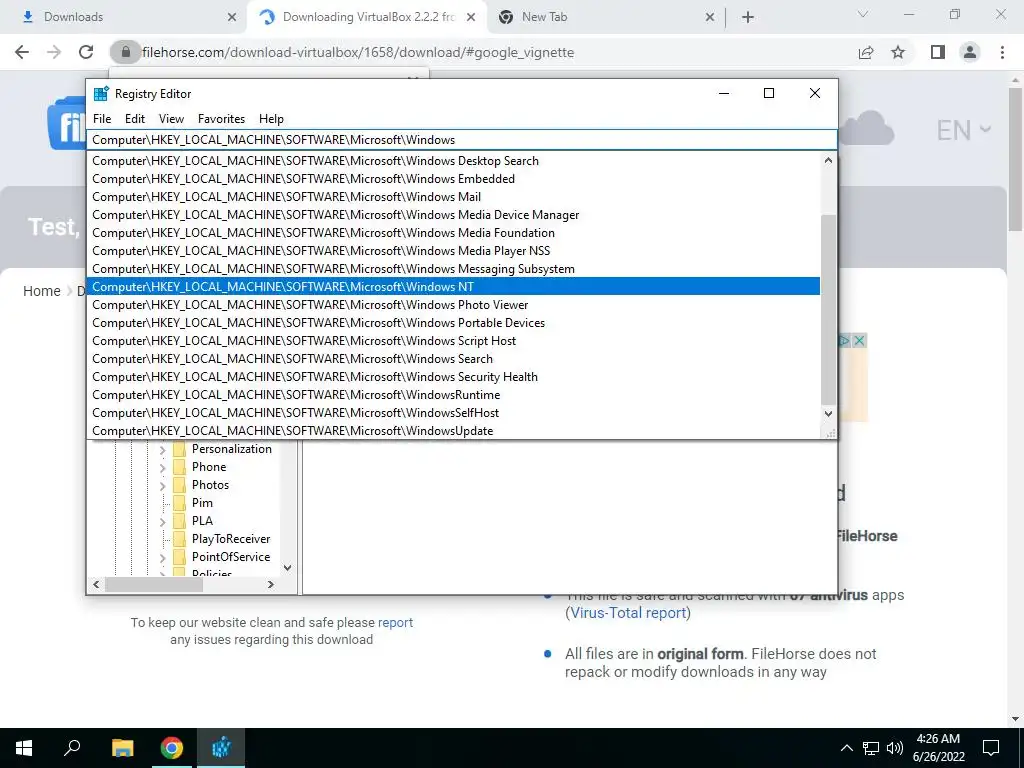Click the network tray icon
The image size is (1024, 768).
tap(871, 748)
